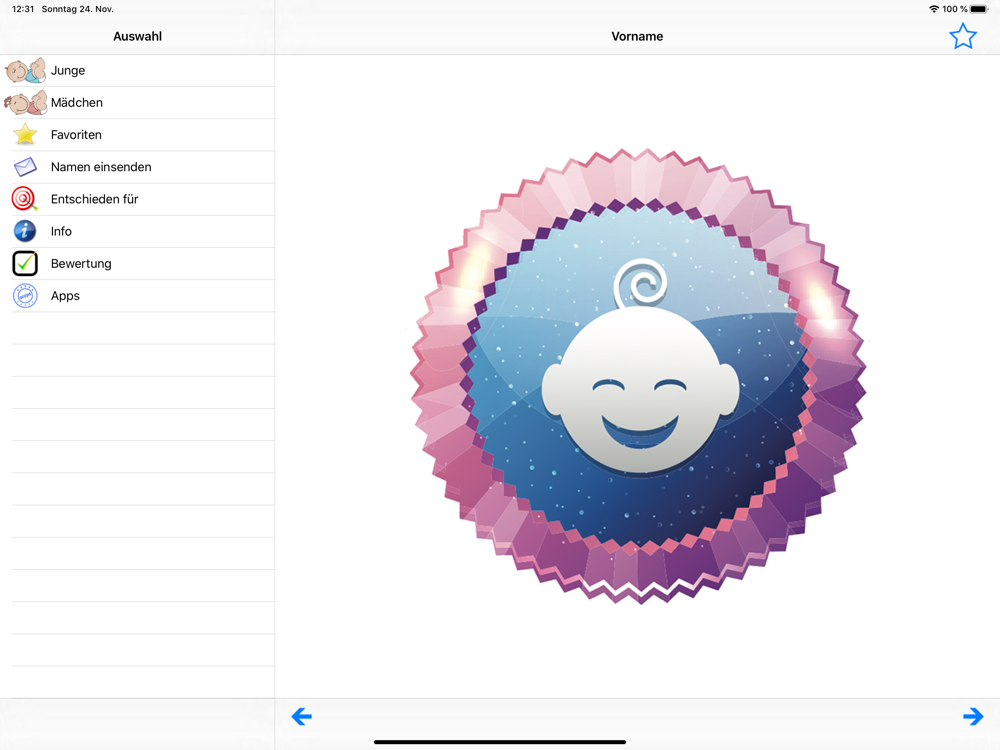Image resolution: width=1000 pixels, height=750 pixels.
Task: Tap the red target icon
Action: click(x=25, y=199)
